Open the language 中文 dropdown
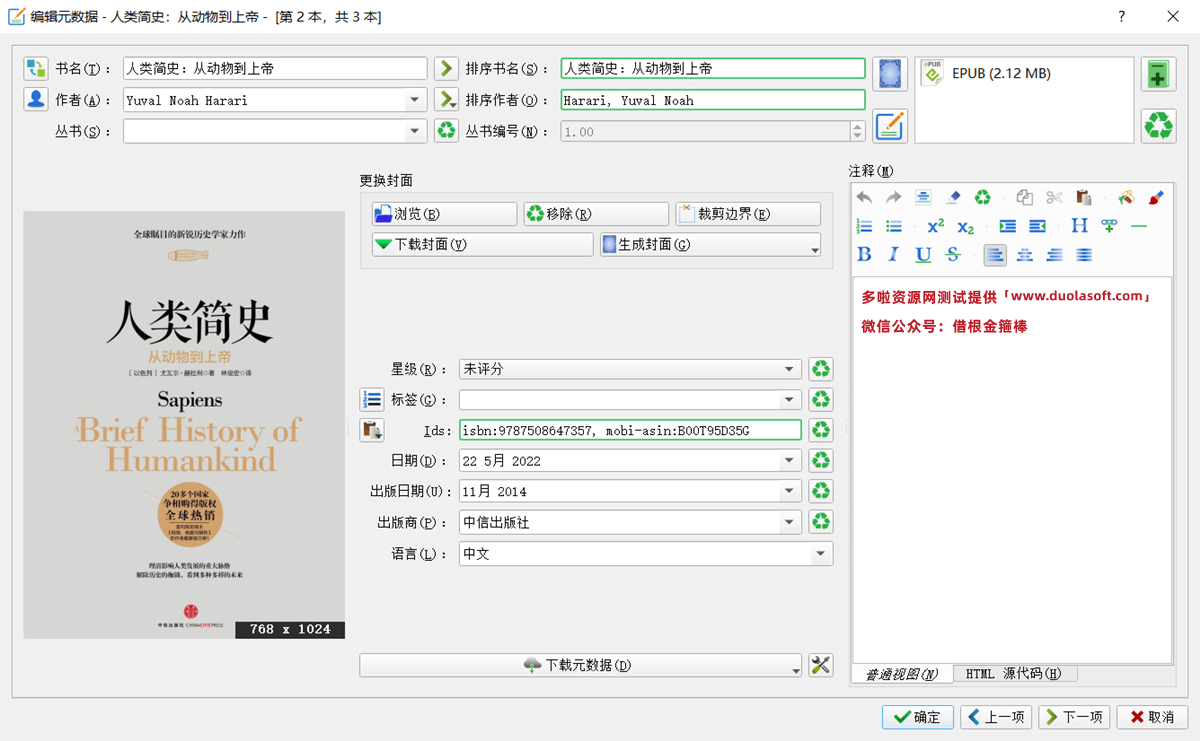This screenshot has height=741, width=1200. [646, 553]
